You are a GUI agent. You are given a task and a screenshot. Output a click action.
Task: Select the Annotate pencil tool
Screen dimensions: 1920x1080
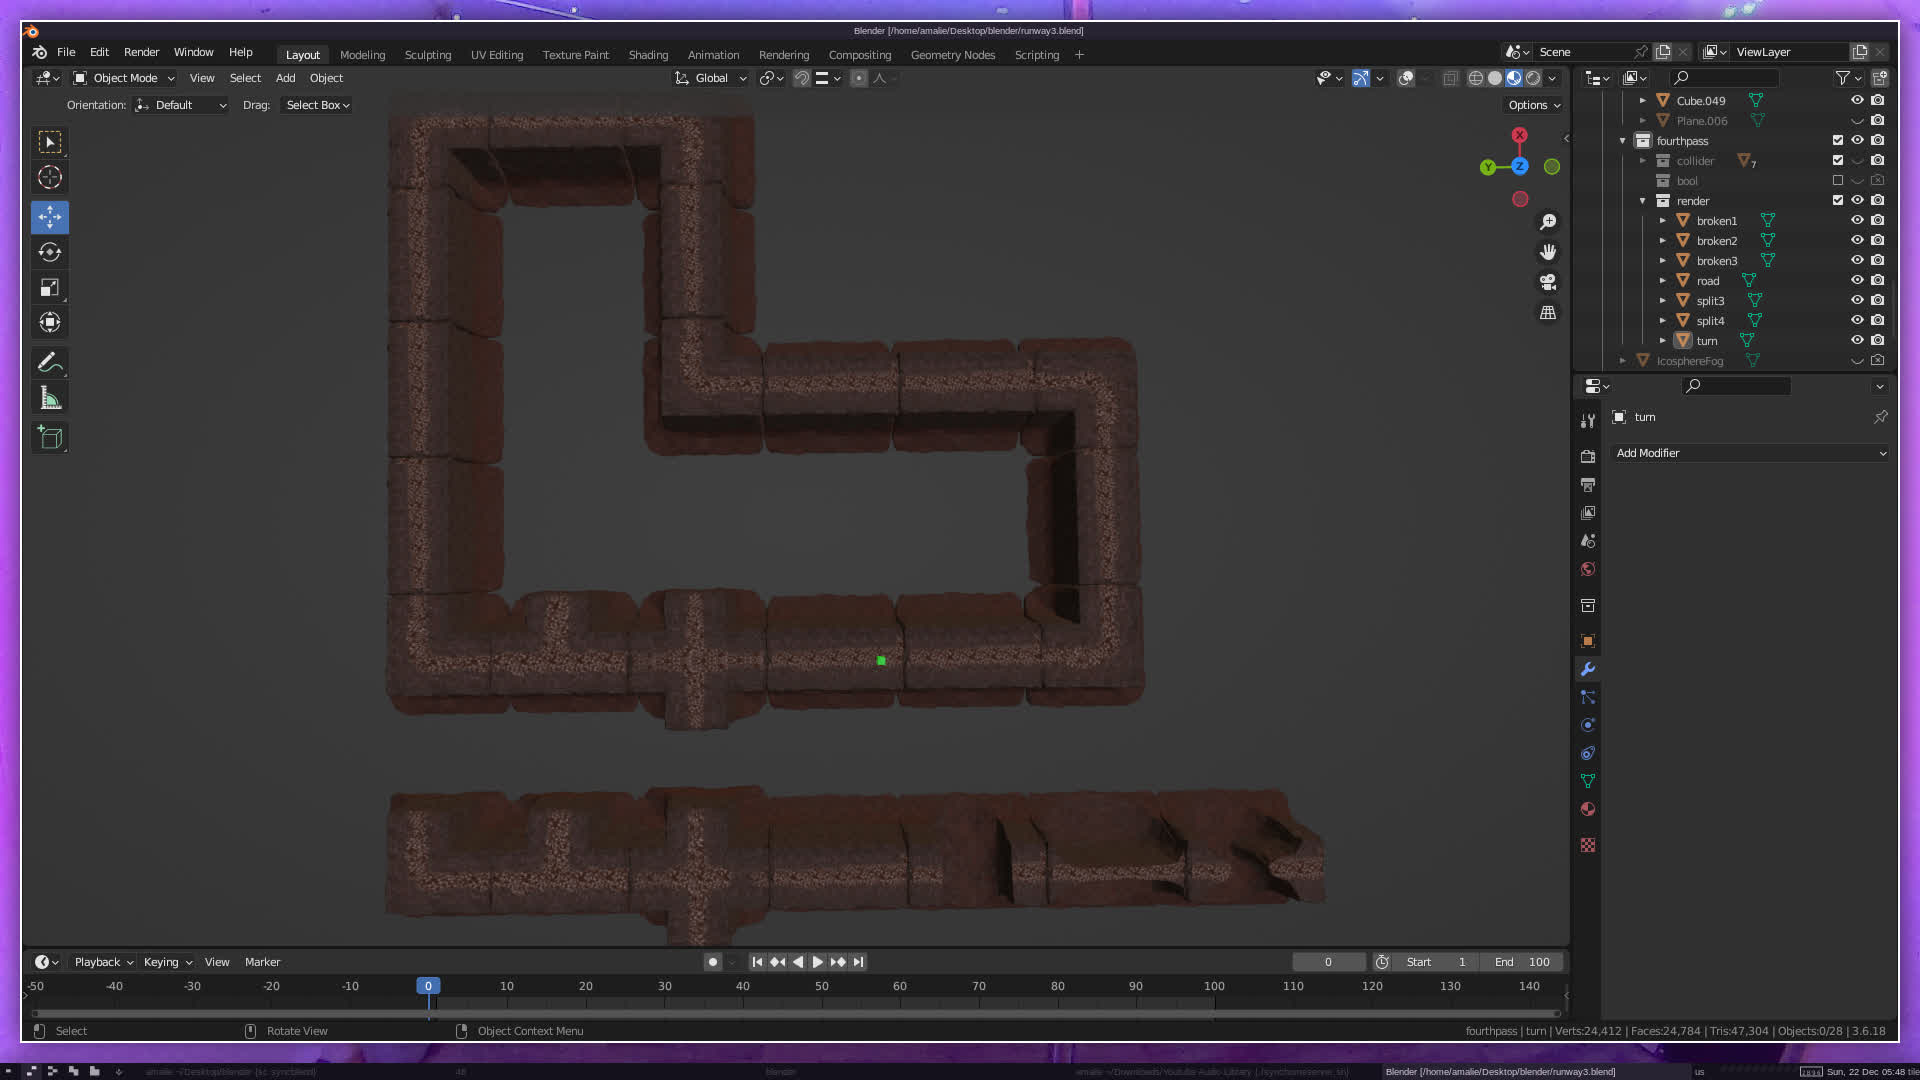(x=49, y=362)
